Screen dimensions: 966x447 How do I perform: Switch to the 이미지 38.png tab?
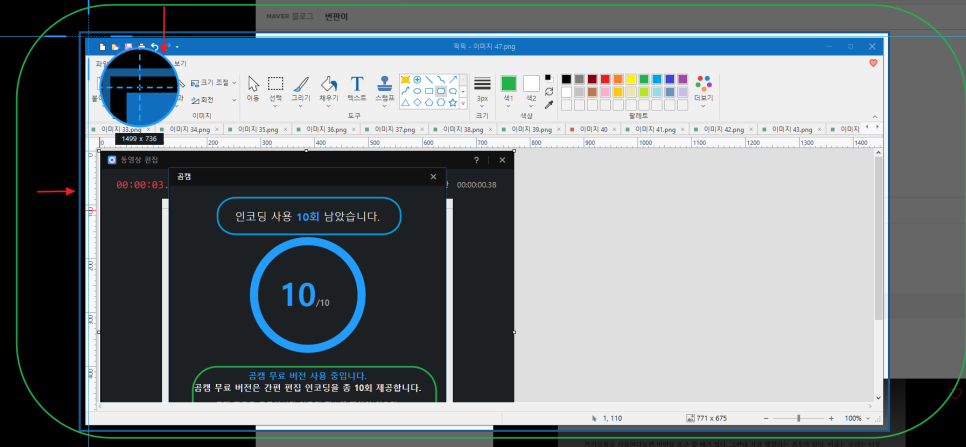[x=463, y=129]
